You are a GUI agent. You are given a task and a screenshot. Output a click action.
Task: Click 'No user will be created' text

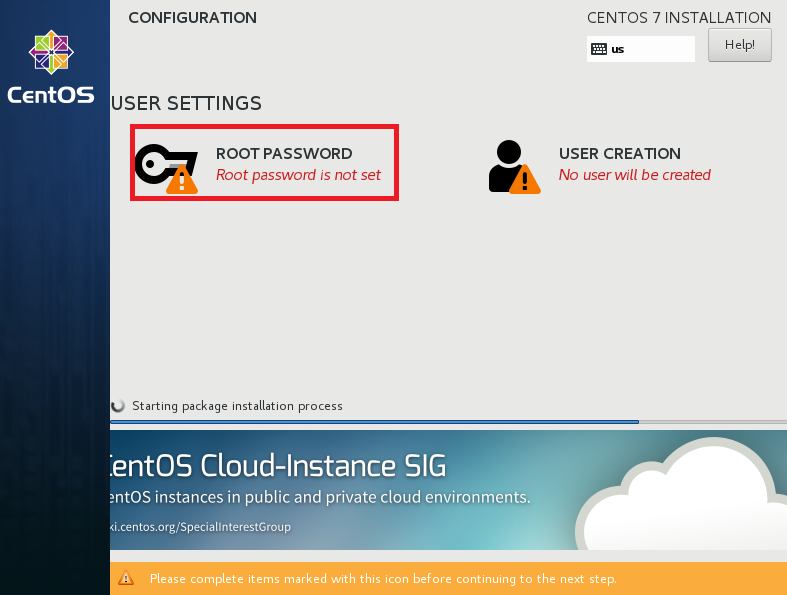click(634, 175)
